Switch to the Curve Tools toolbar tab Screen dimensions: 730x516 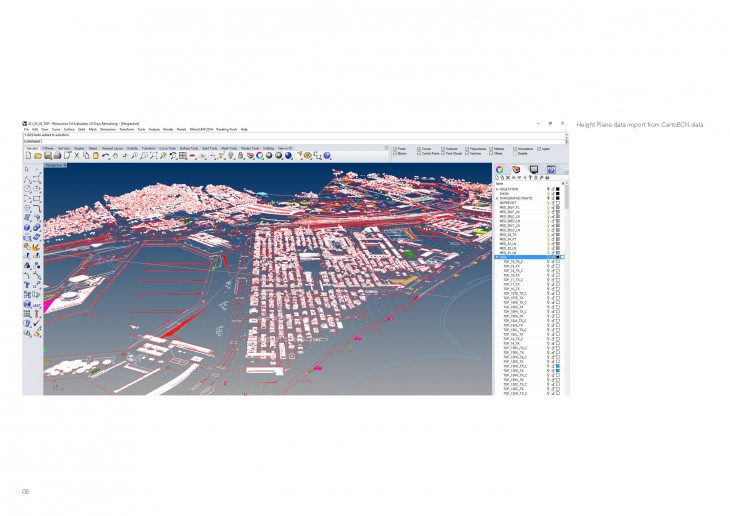pos(167,147)
